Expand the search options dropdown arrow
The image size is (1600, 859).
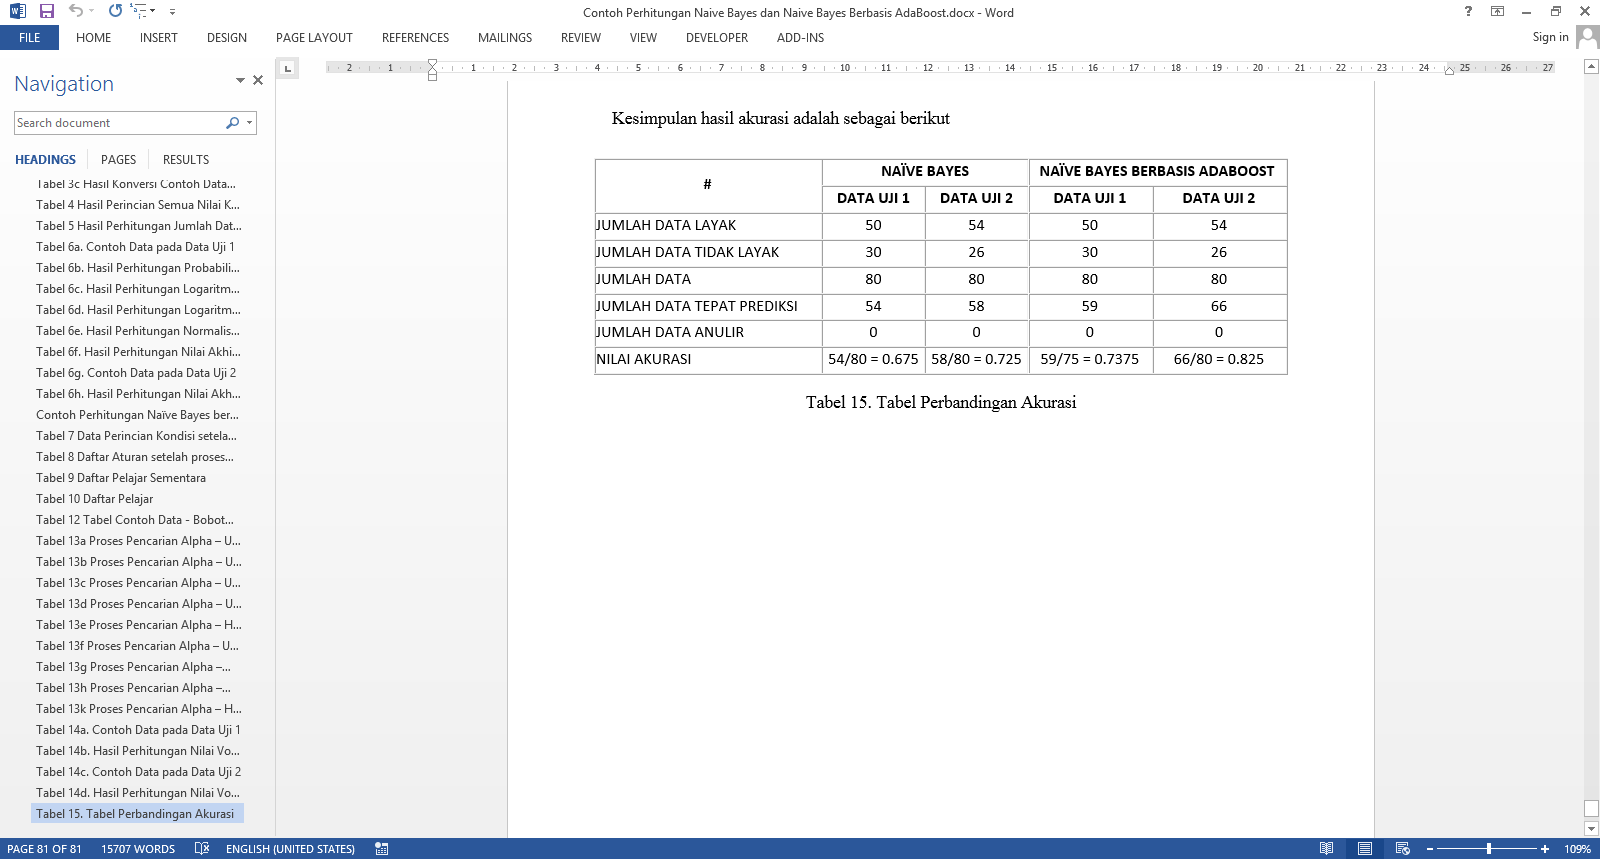(249, 123)
